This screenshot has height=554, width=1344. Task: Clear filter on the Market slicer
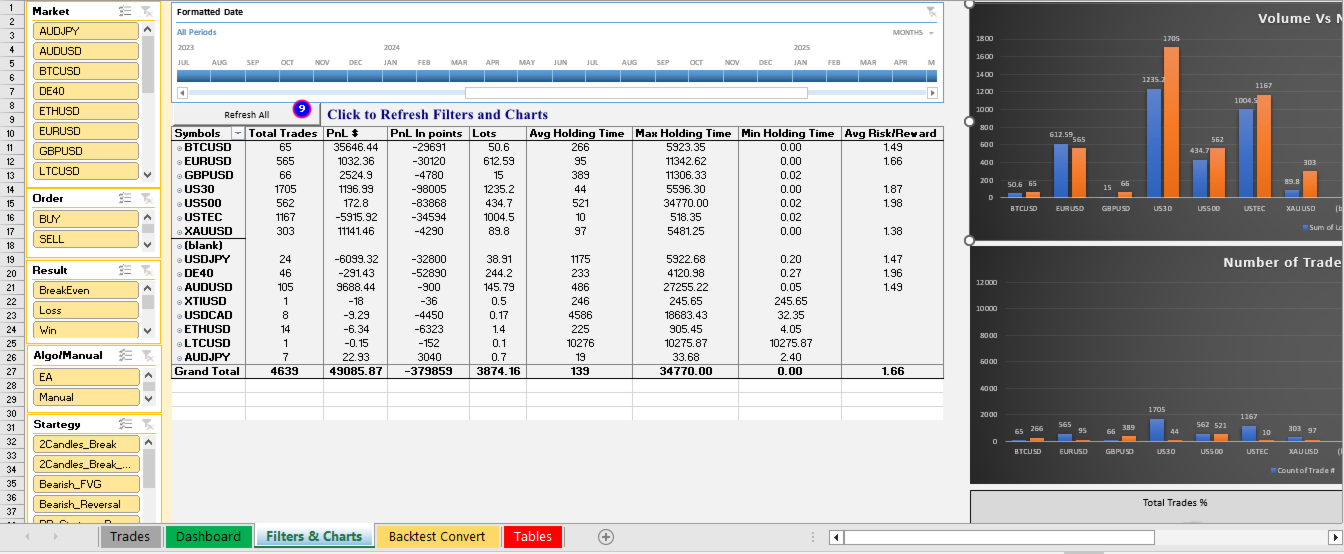coord(147,11)
